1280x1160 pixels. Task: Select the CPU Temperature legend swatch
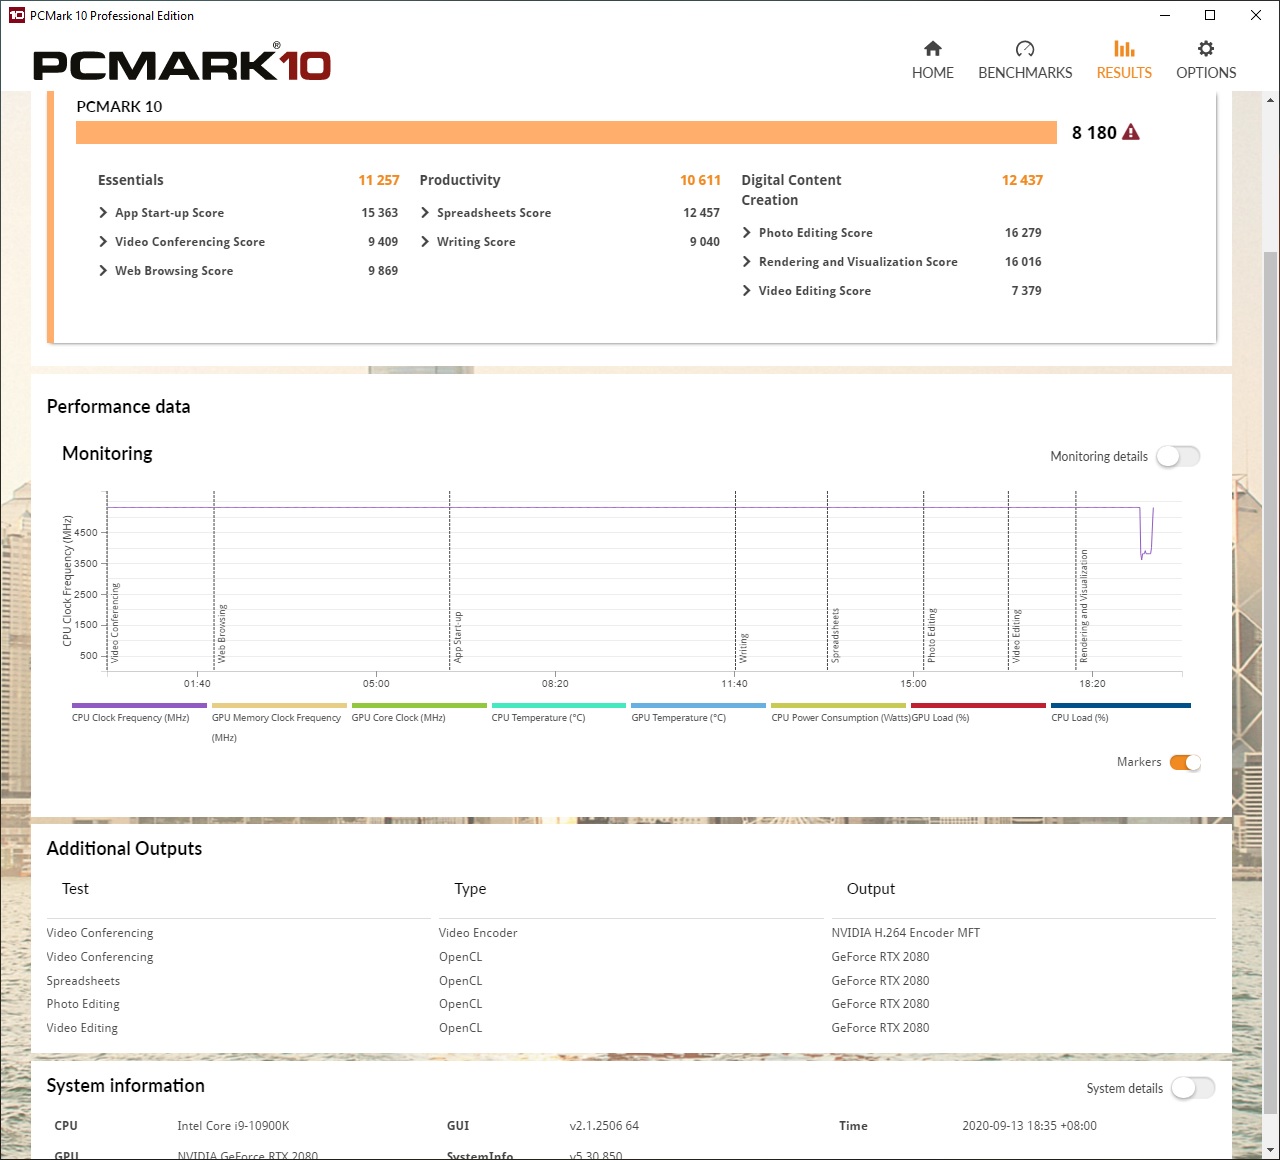click(x=558, y=705)
